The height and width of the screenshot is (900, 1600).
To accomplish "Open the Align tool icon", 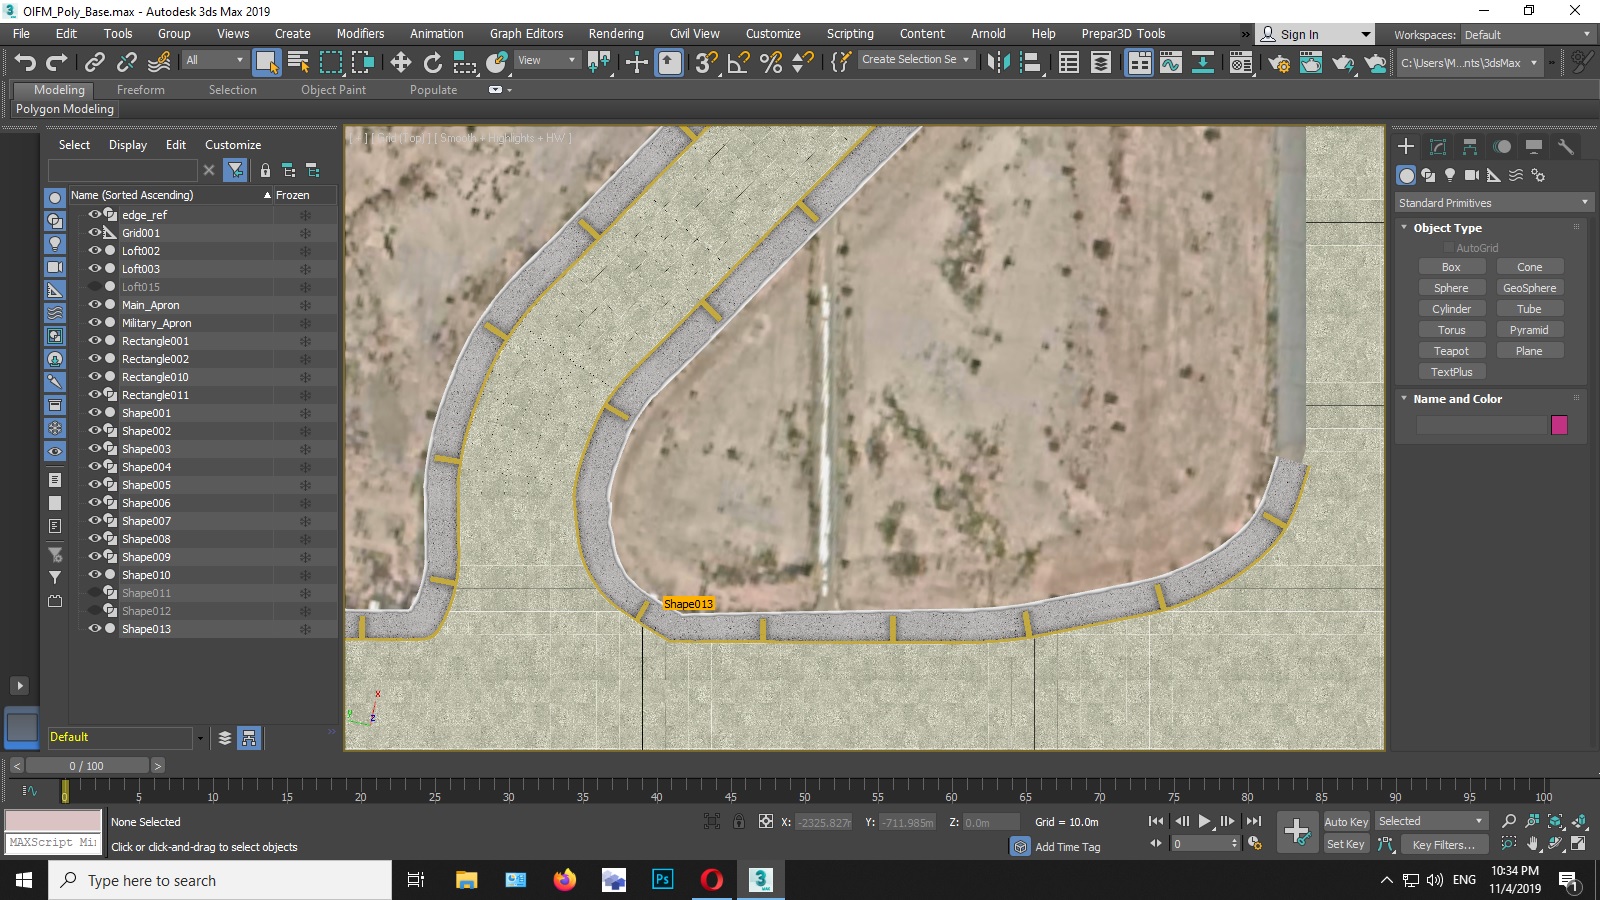I will (1030, 62).
